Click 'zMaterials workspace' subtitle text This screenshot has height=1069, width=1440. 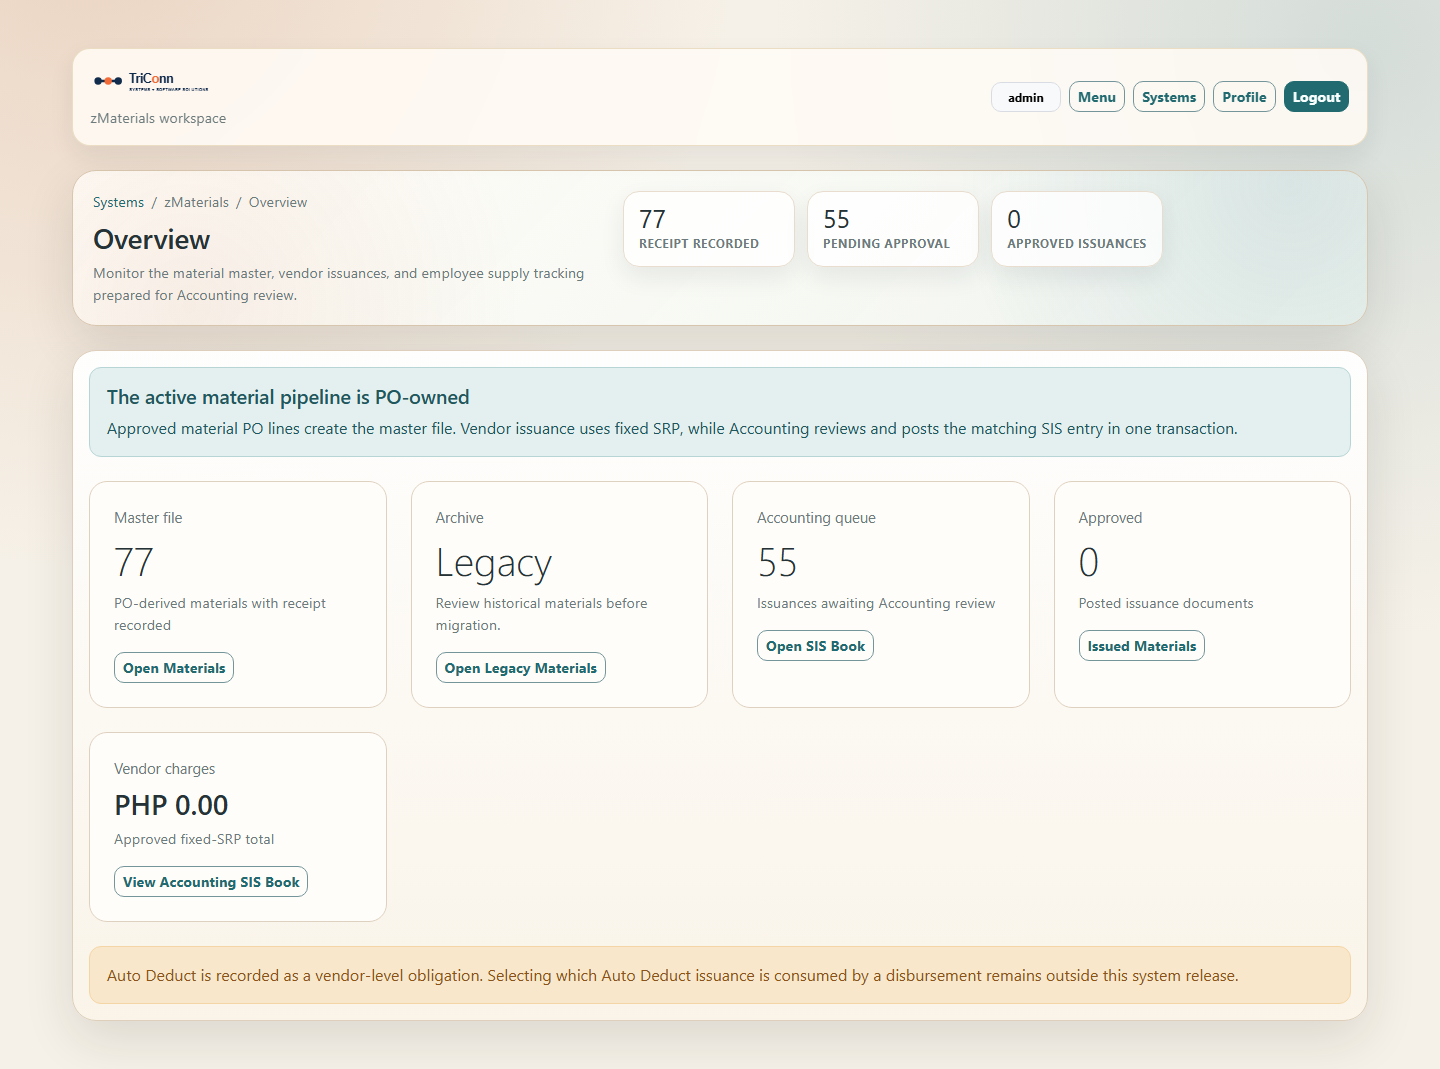(158, 118)
